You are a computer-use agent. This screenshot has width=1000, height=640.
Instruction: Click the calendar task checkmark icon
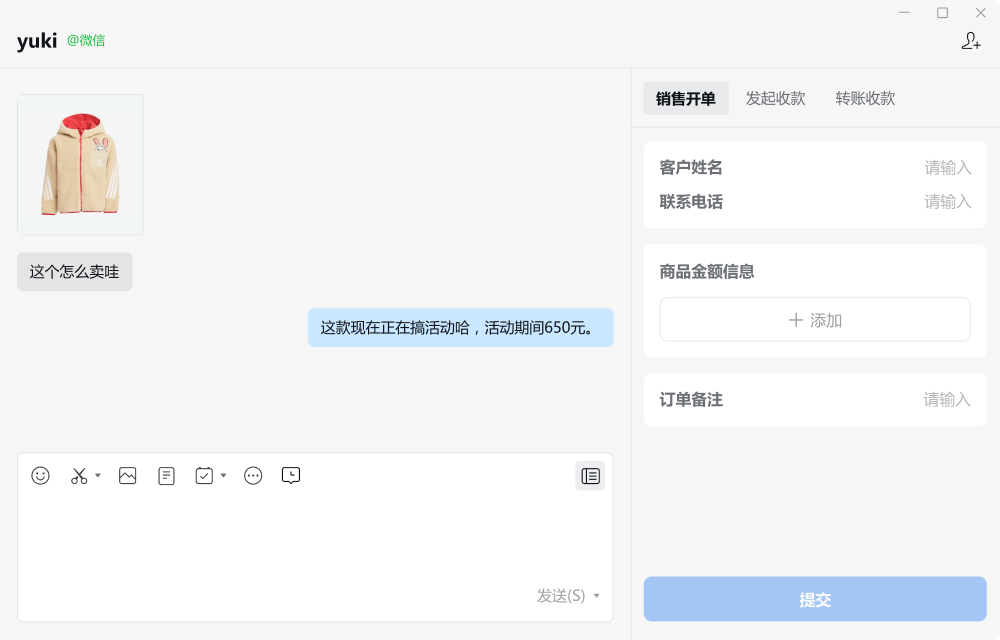click(x=204, y=476)
